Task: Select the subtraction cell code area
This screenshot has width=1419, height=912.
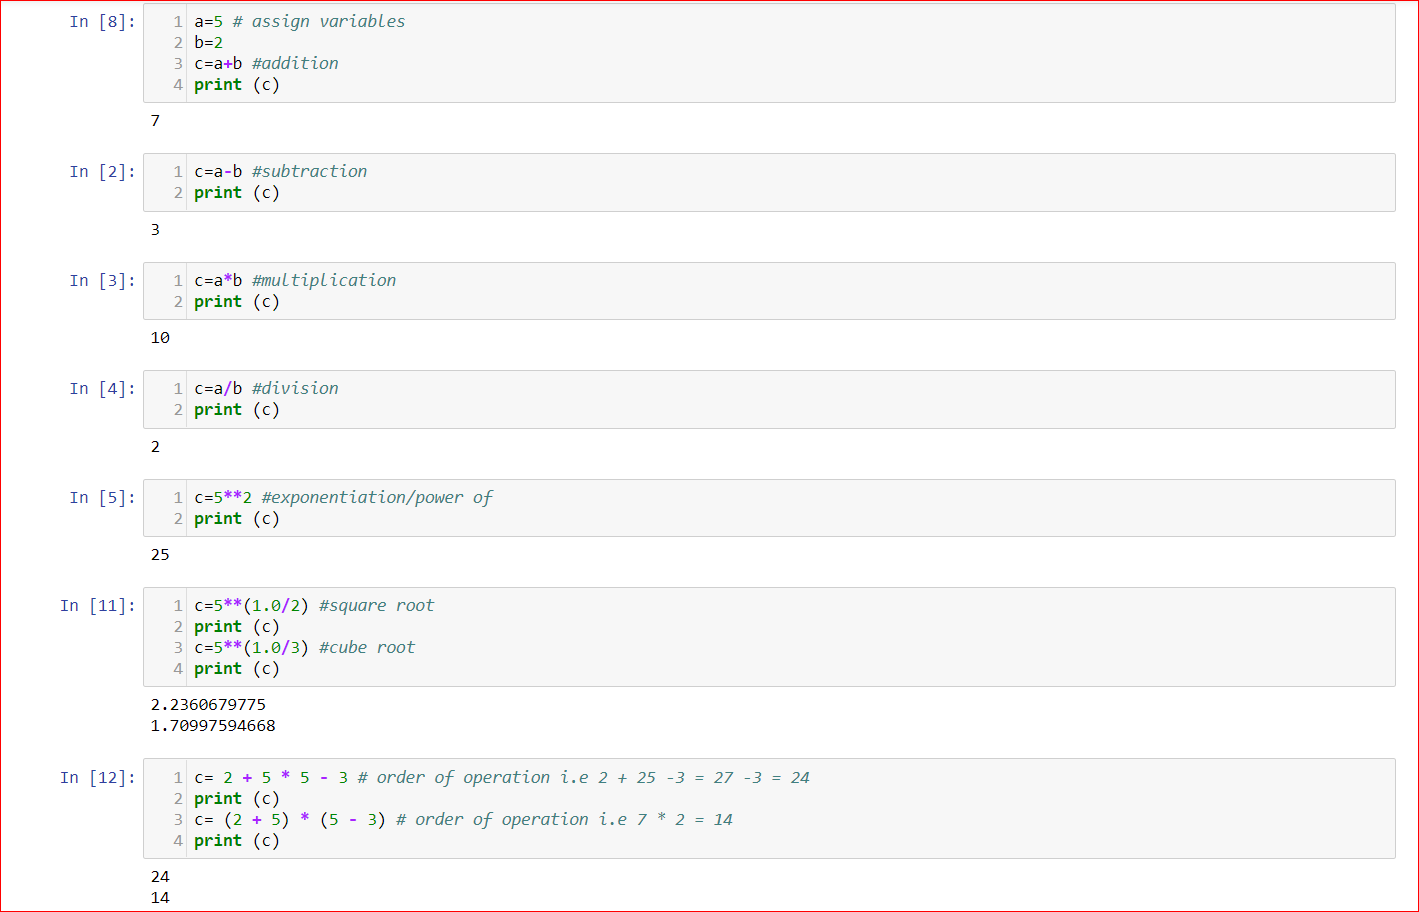Action: coord(769,182)
